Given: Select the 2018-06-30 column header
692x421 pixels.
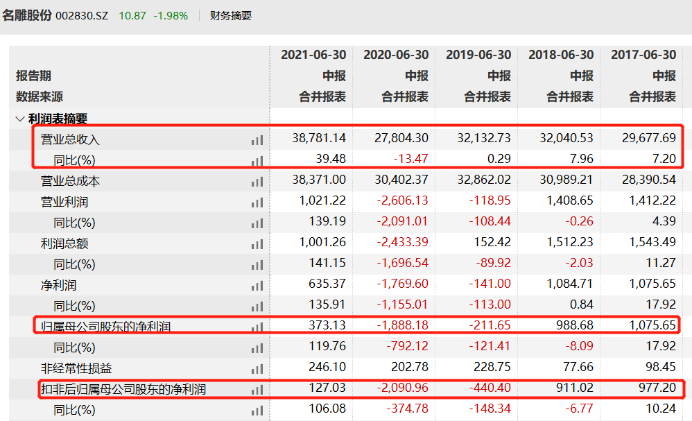Looking at the screenshot, I should point(561,55).
